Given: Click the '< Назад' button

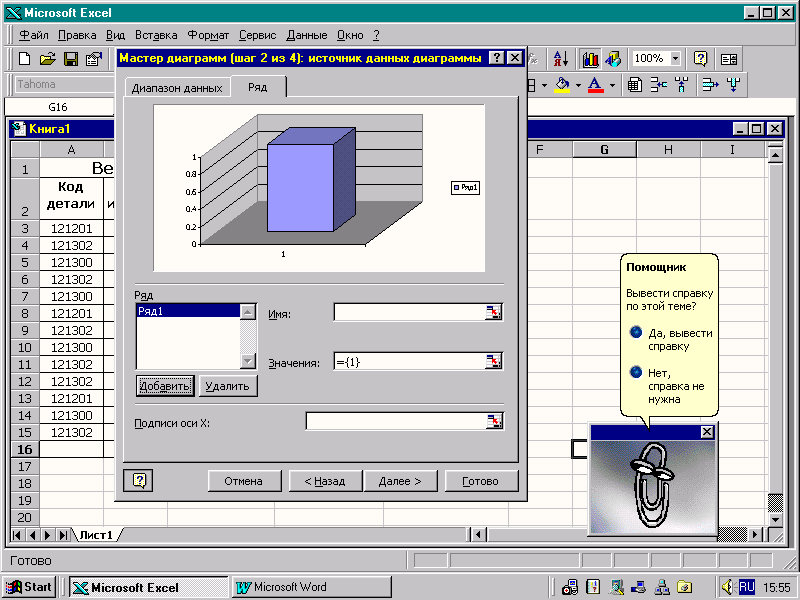Looking at the screenshot, I should coord(325,481).
